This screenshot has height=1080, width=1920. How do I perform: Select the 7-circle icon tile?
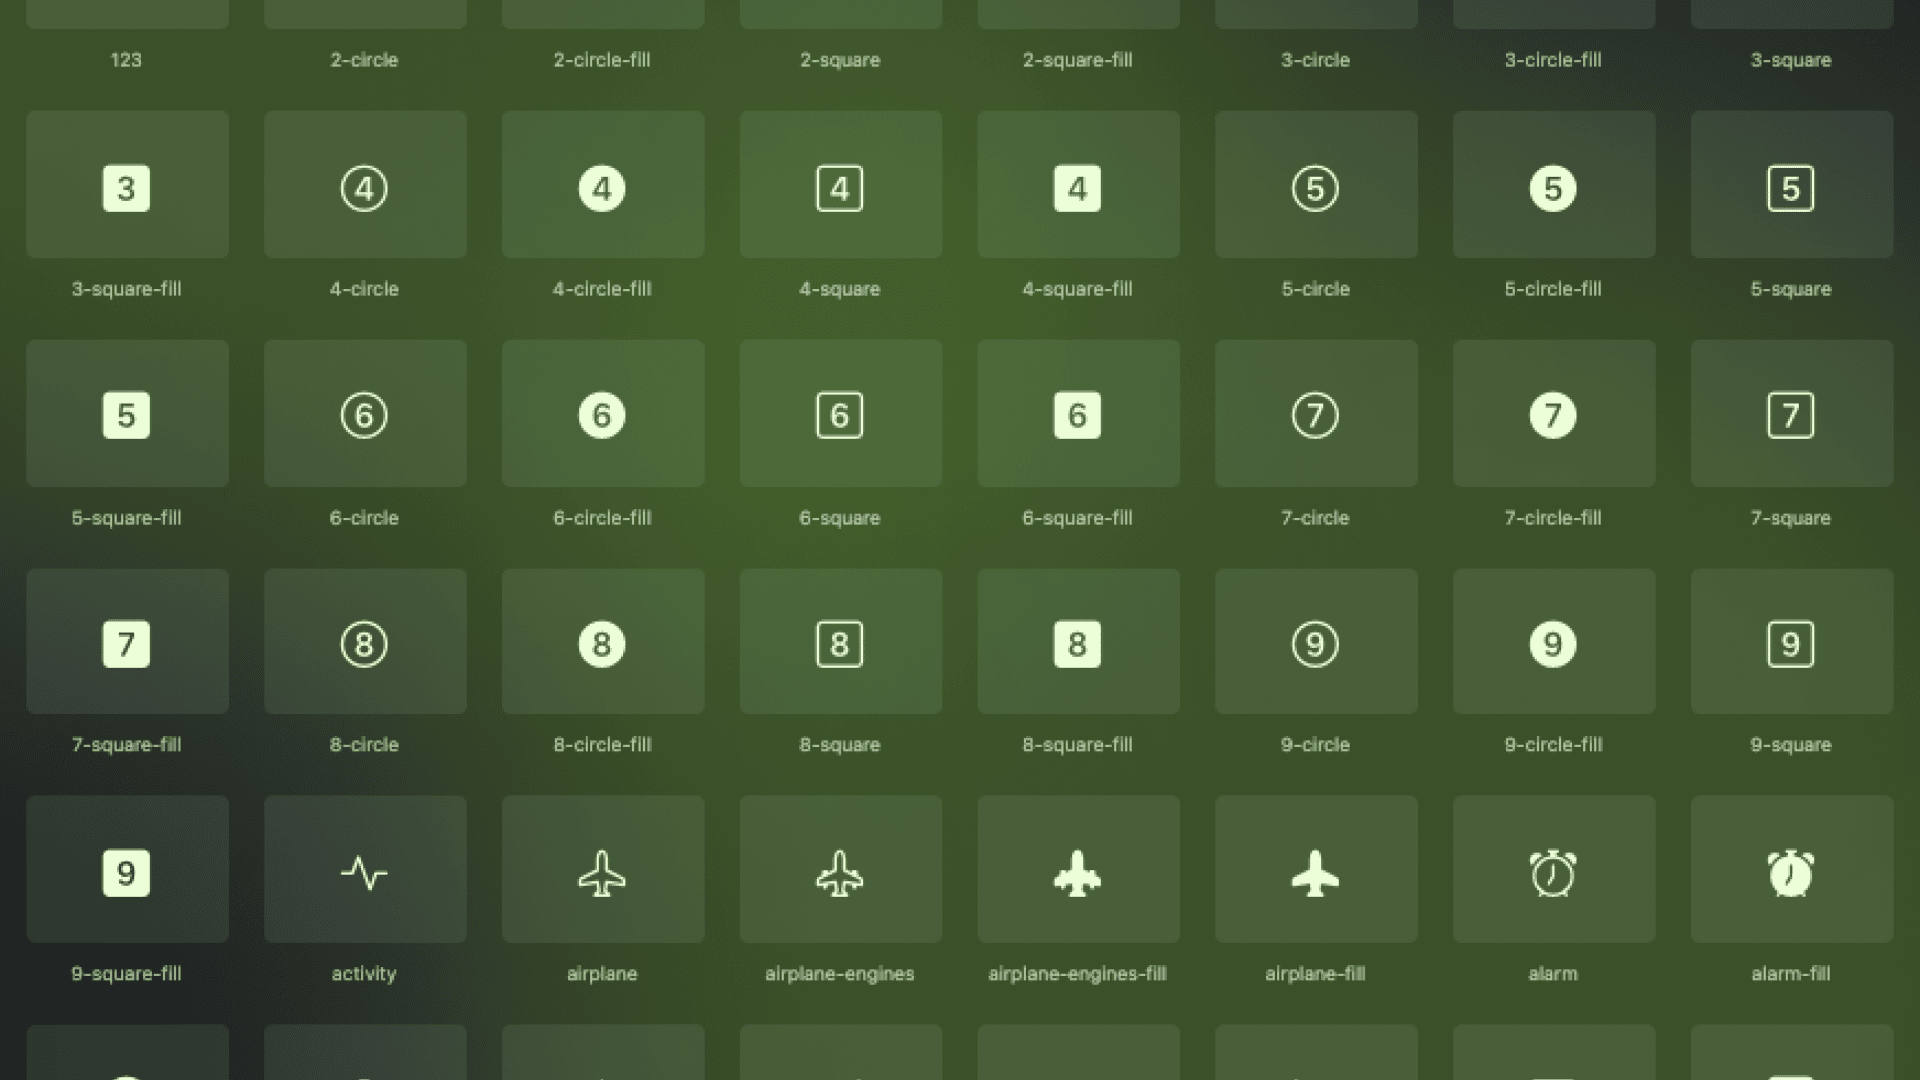click(1315, 414)
